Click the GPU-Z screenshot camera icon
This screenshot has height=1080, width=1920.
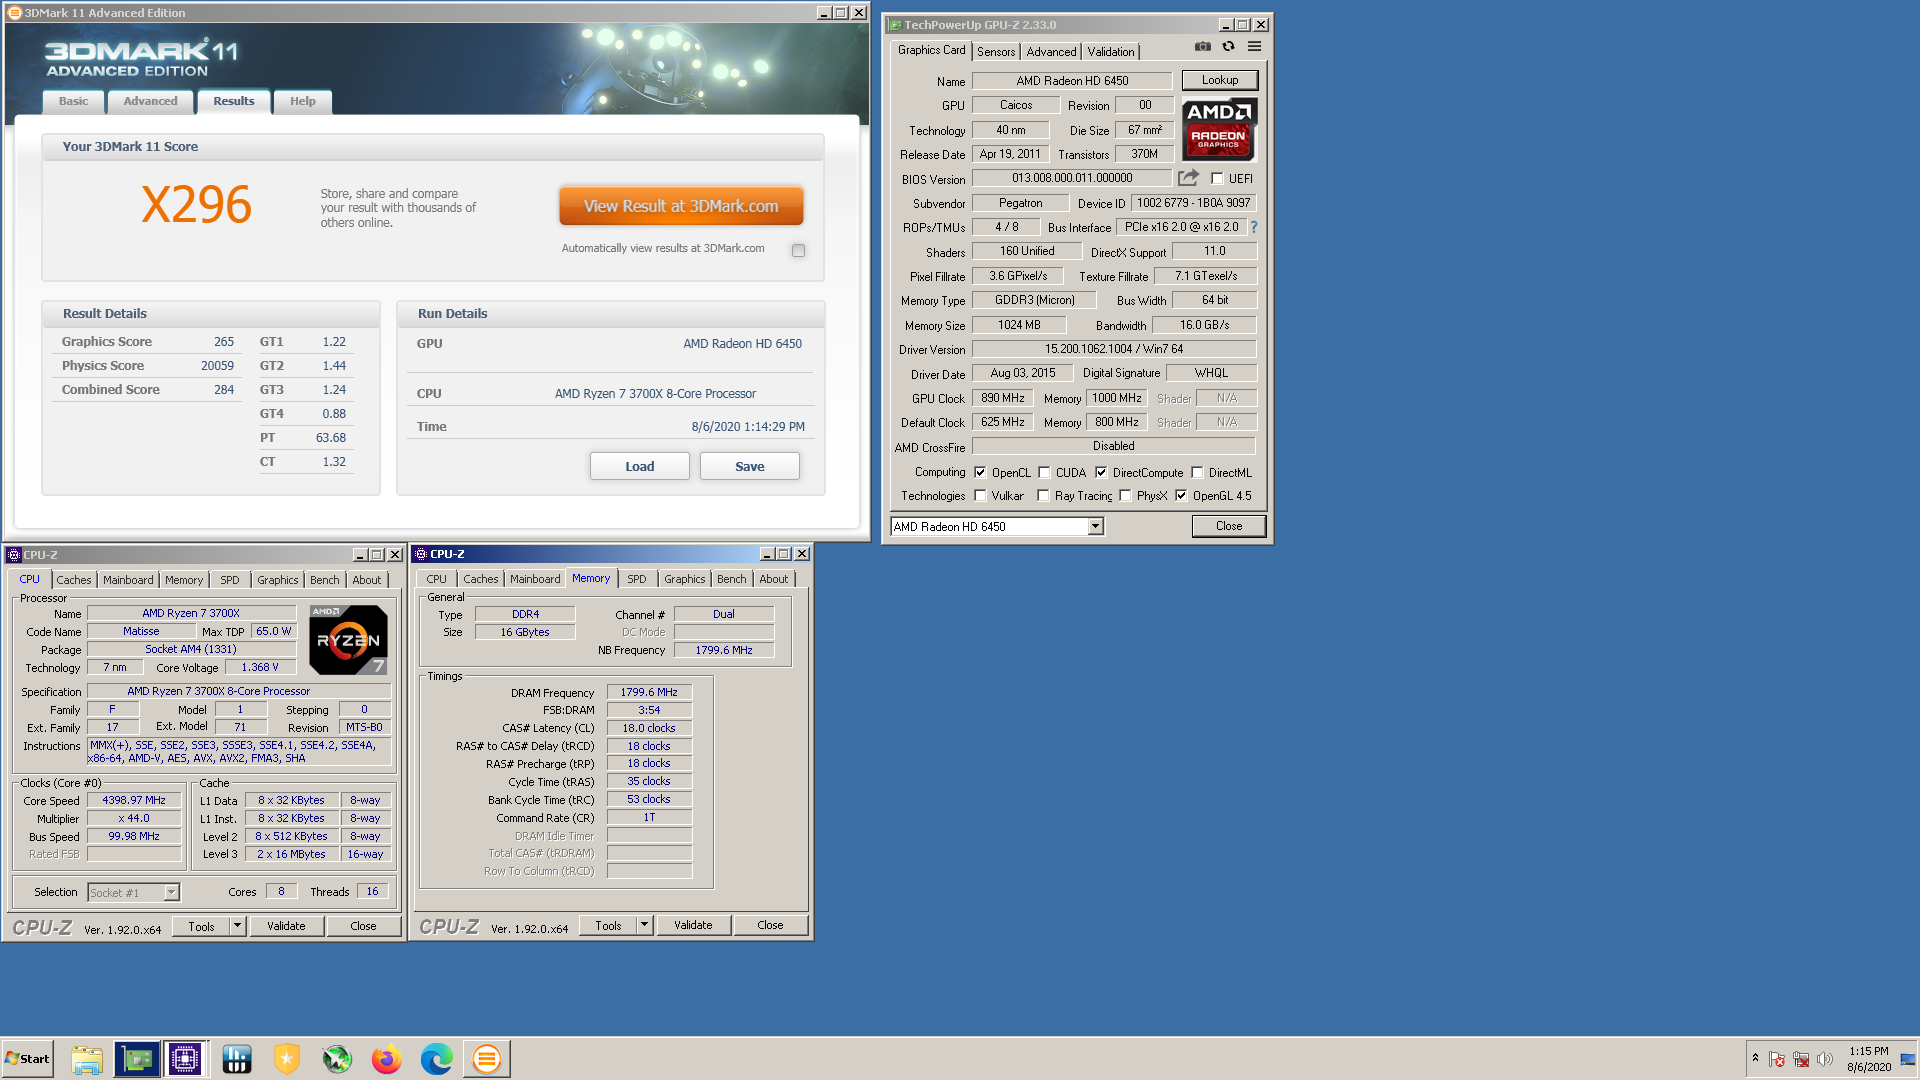(1202, 46)
